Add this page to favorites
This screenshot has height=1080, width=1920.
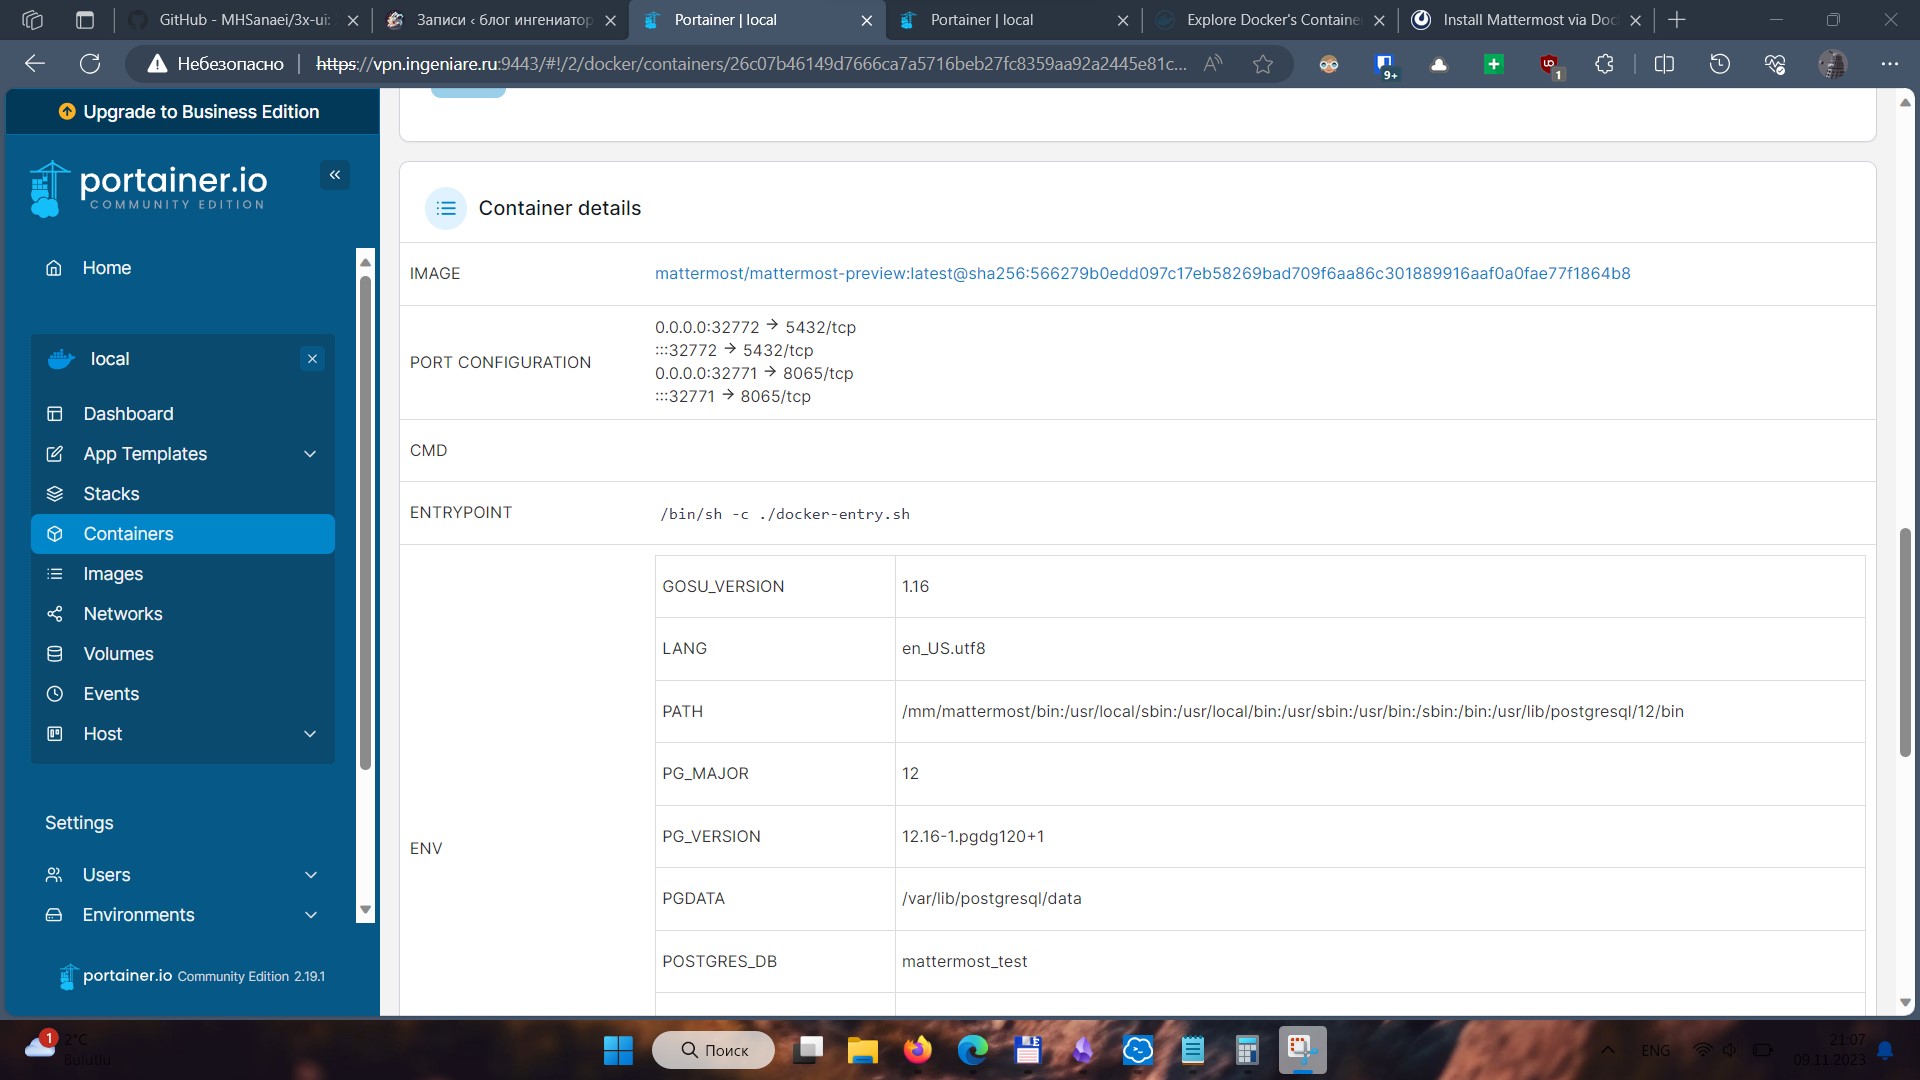[x=1263, y=64]
